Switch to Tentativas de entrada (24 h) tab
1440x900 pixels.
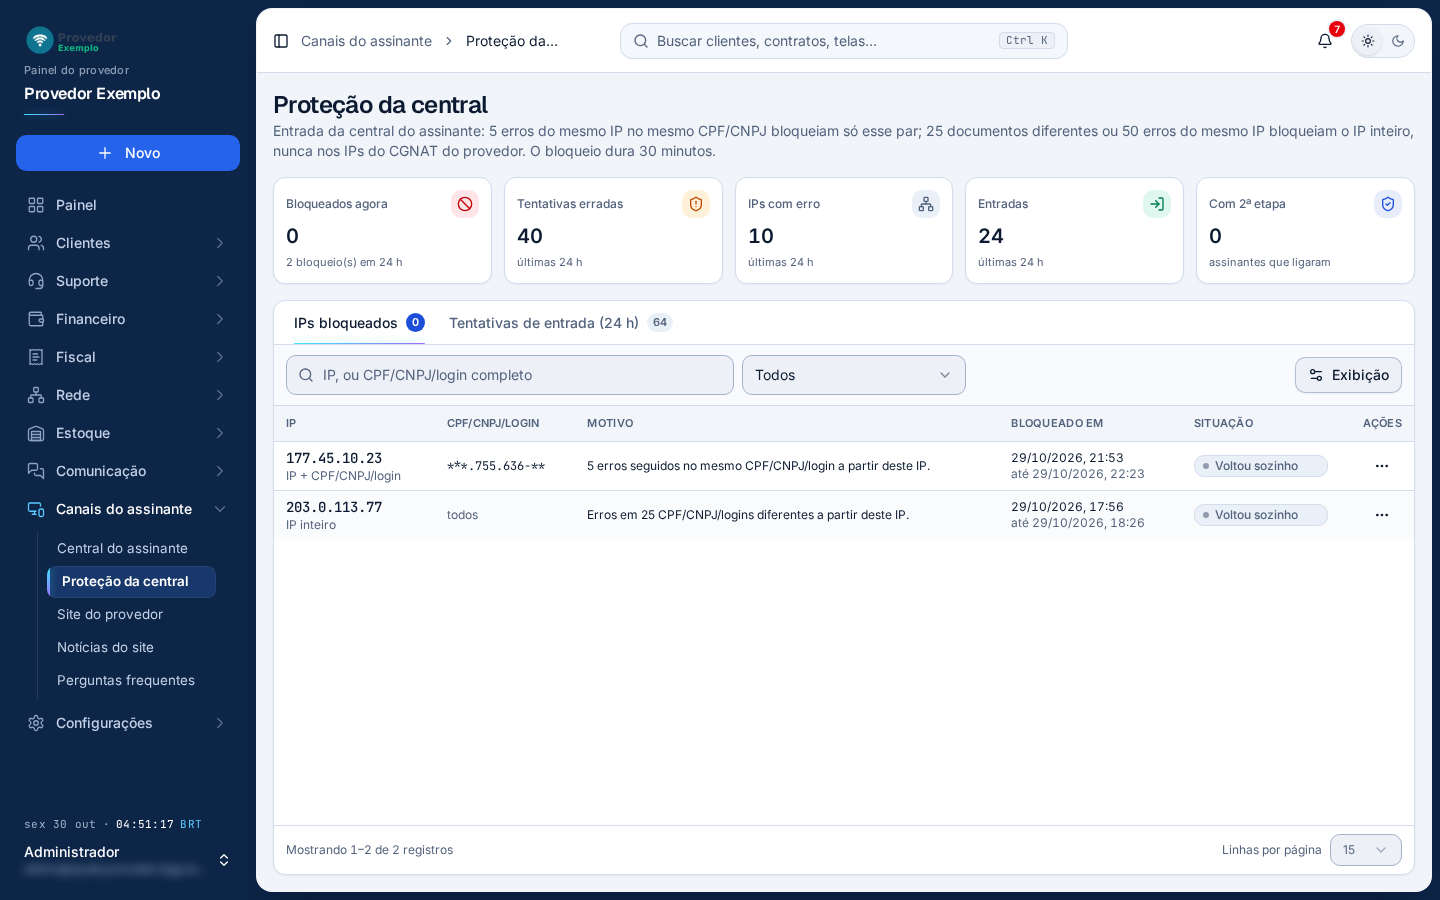561,323
